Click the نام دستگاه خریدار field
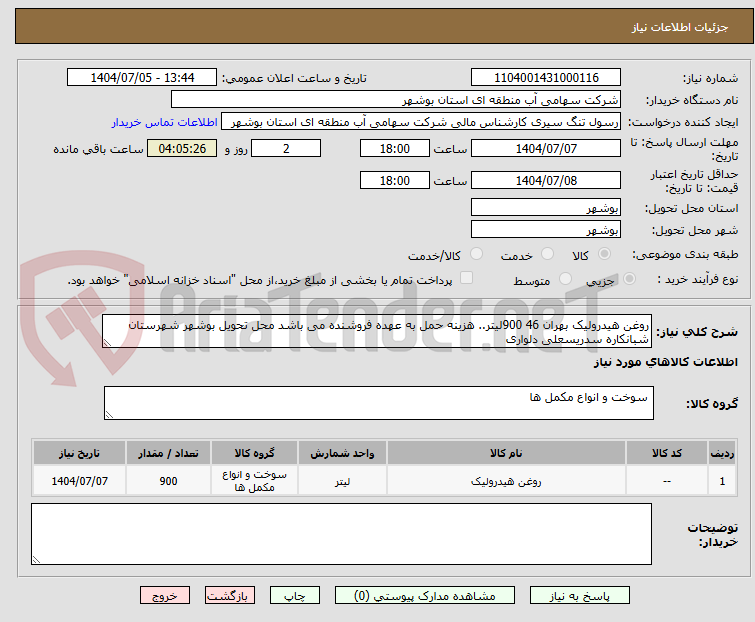This screenshot has width=755, height=622. click(x=396, y=100)
